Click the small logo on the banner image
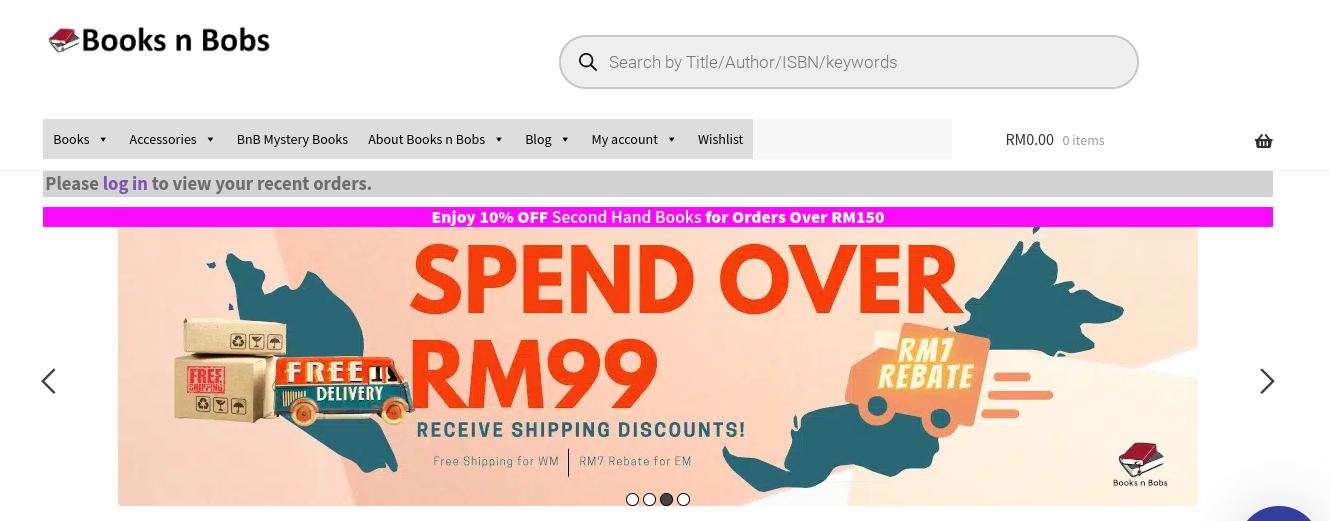Image resolution: width=1330 pixels, height=521 pixels. pos(1141,465)
